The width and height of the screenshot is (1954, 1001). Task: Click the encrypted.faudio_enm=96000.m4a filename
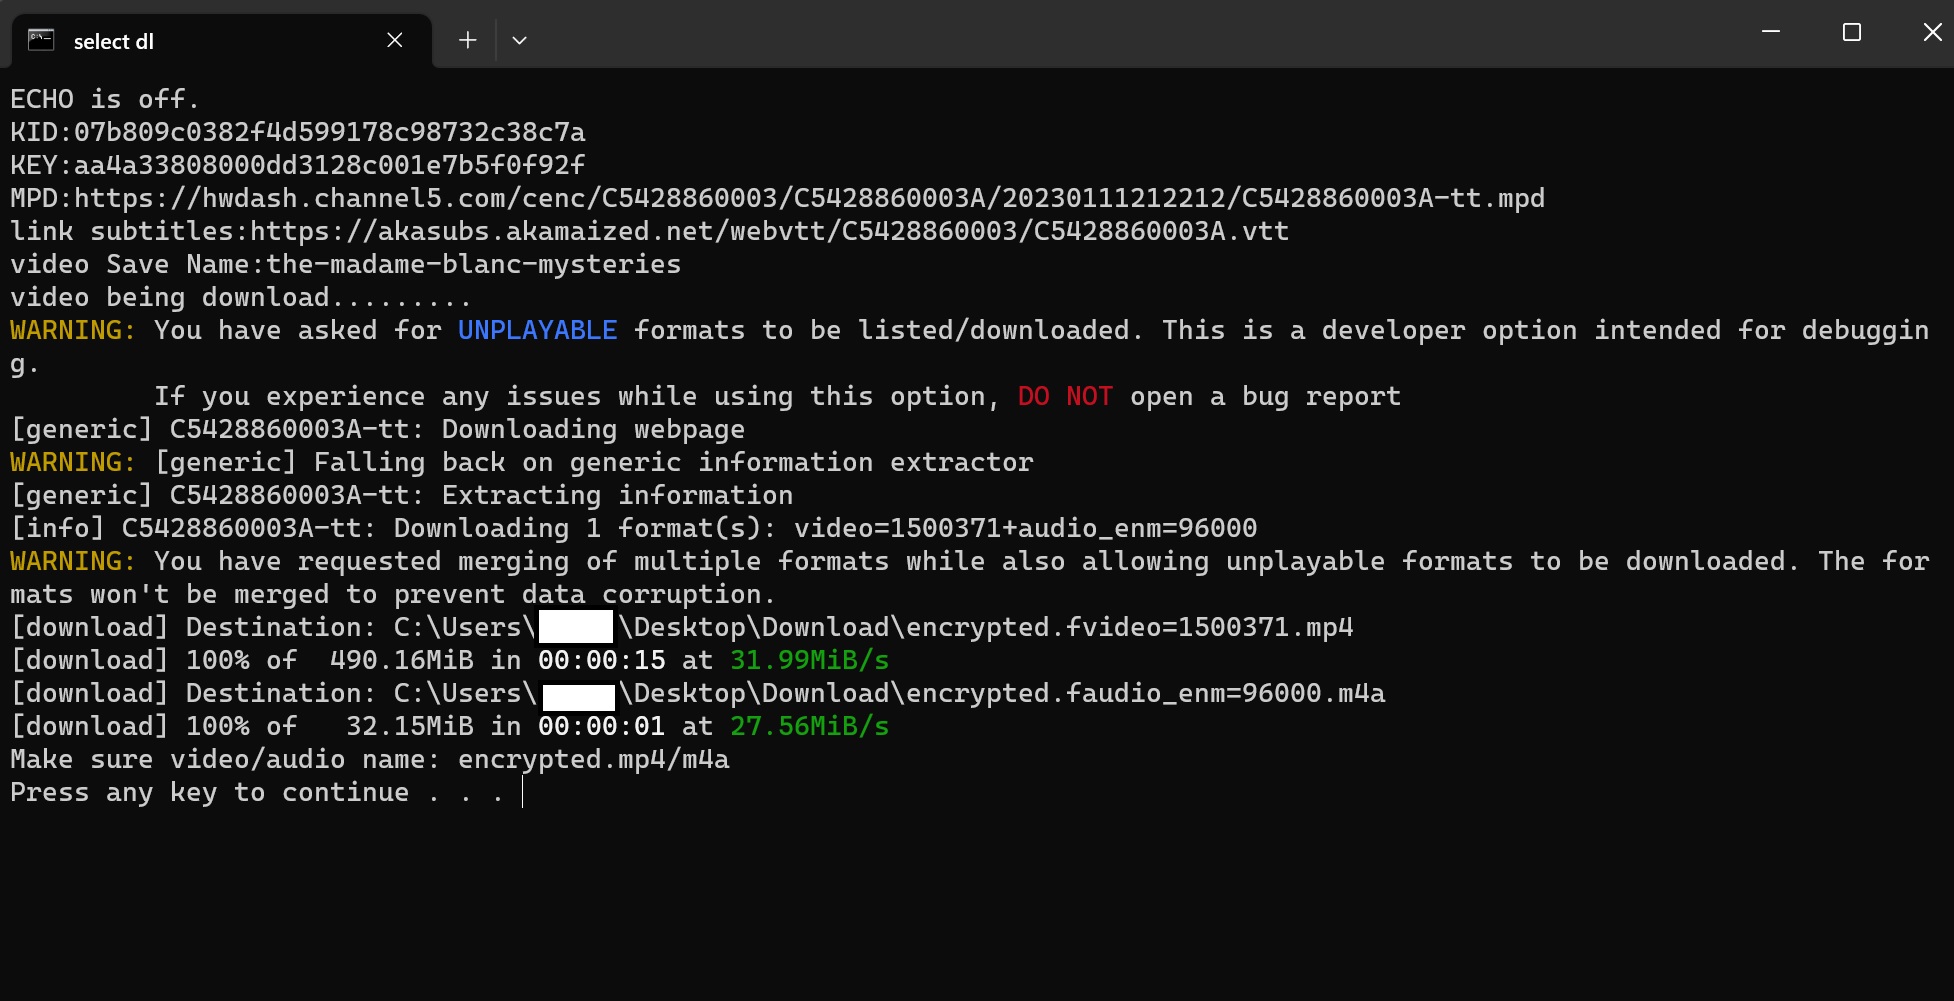tap(1146, 693)
